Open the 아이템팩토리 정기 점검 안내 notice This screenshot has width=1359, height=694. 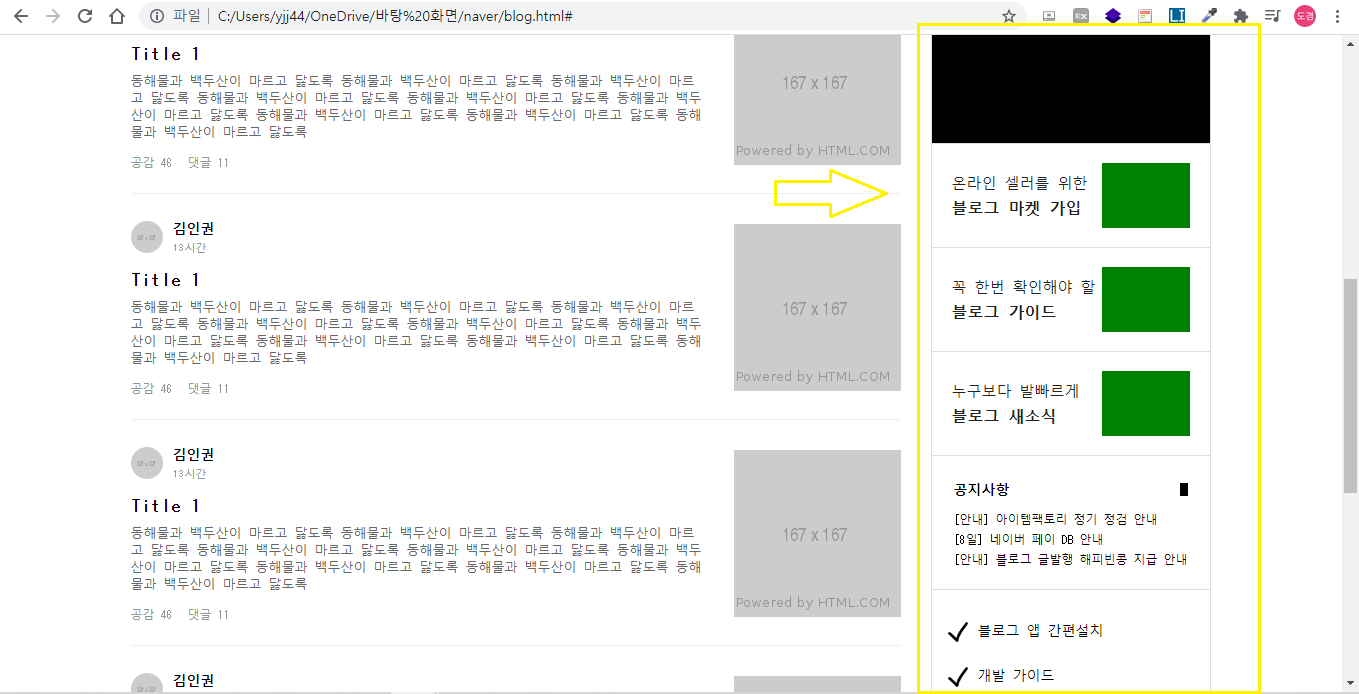coord(1056,519)
